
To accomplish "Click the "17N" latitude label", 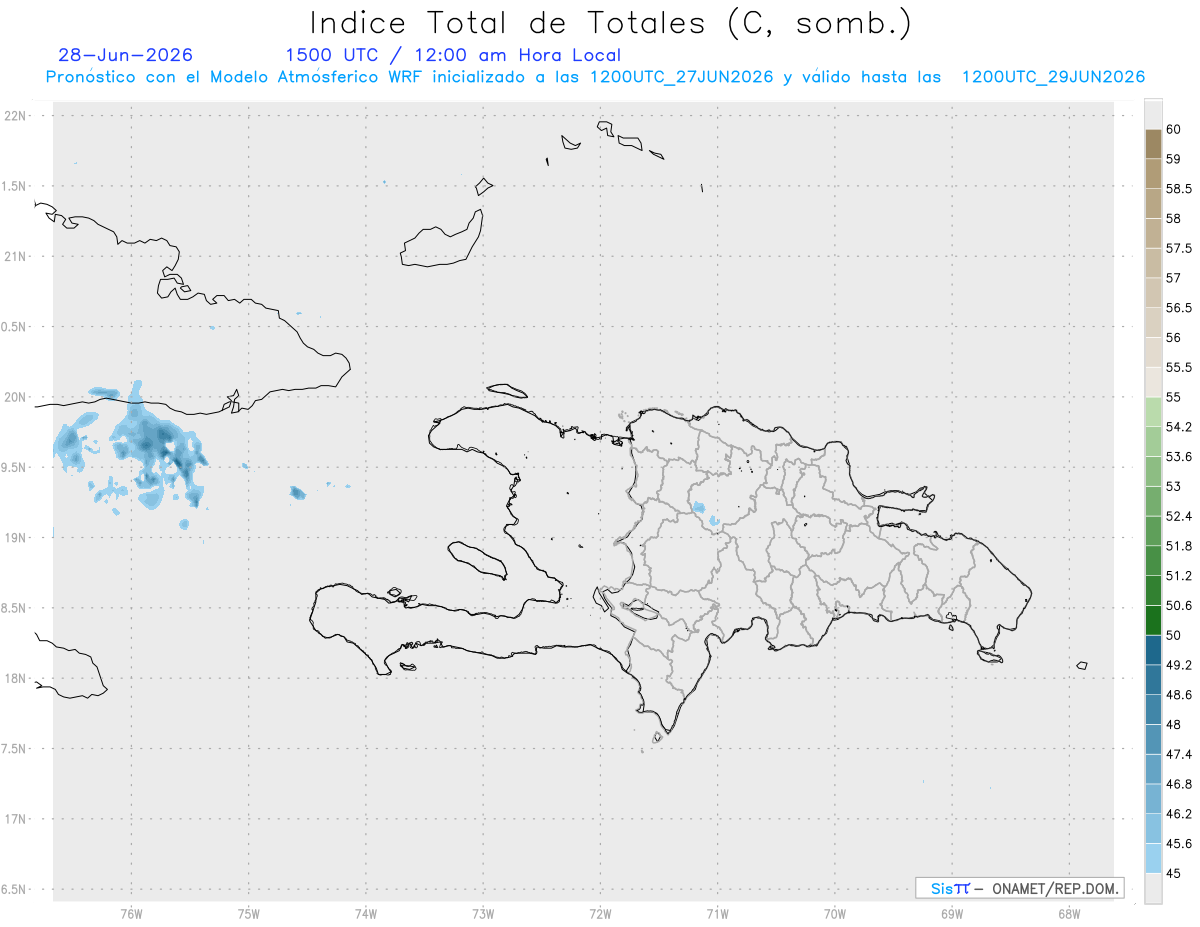I will [x=17, y=819].
